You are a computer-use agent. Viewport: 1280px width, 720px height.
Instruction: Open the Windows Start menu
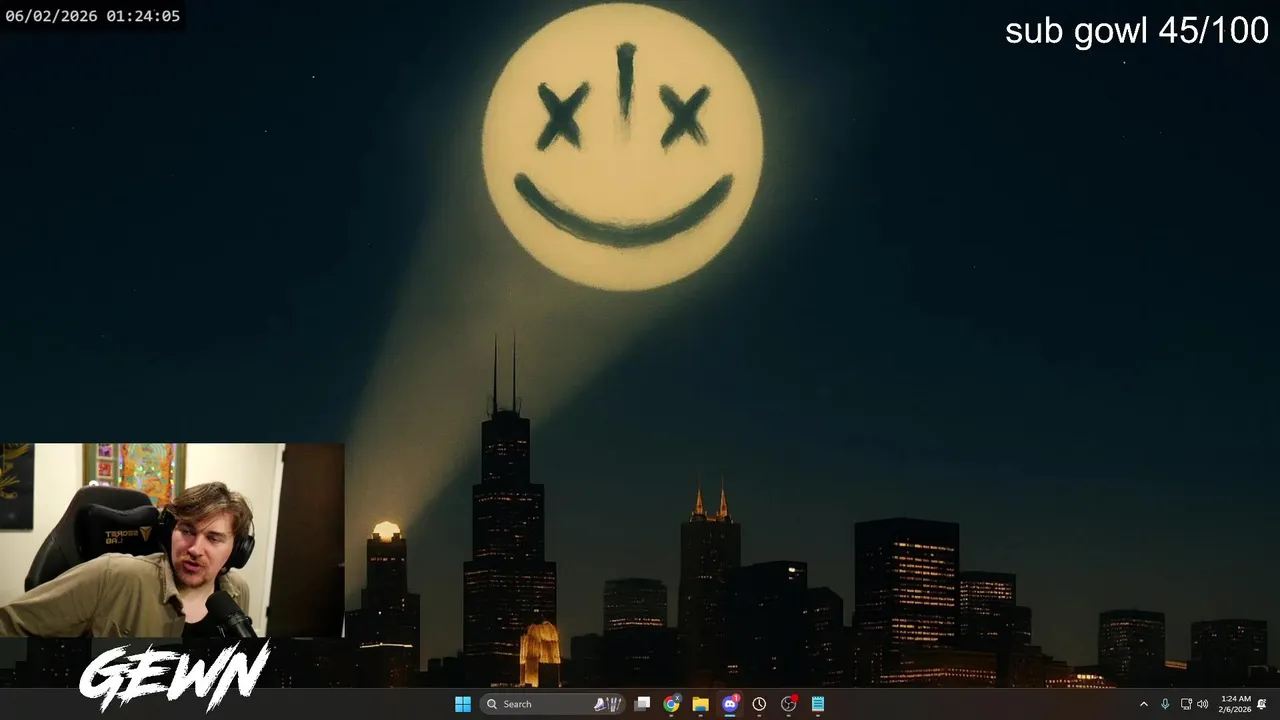pyautogui.click(x=463, y=704)
